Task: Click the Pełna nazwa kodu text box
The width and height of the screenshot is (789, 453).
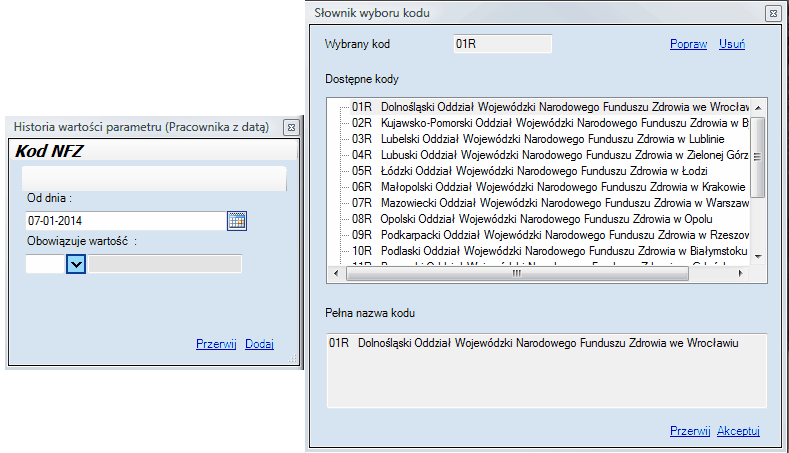Action: [x=547, y=370]
